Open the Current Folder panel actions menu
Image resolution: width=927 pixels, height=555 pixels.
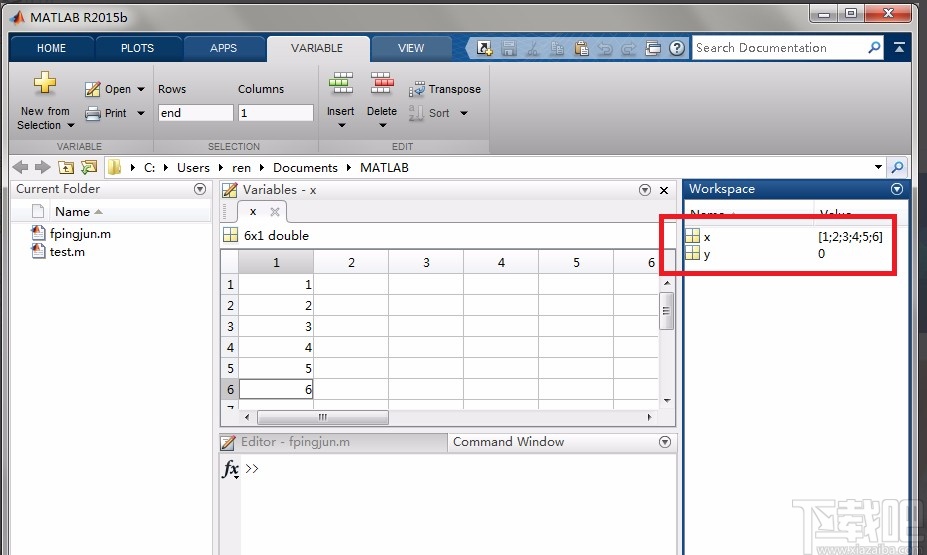200,189
